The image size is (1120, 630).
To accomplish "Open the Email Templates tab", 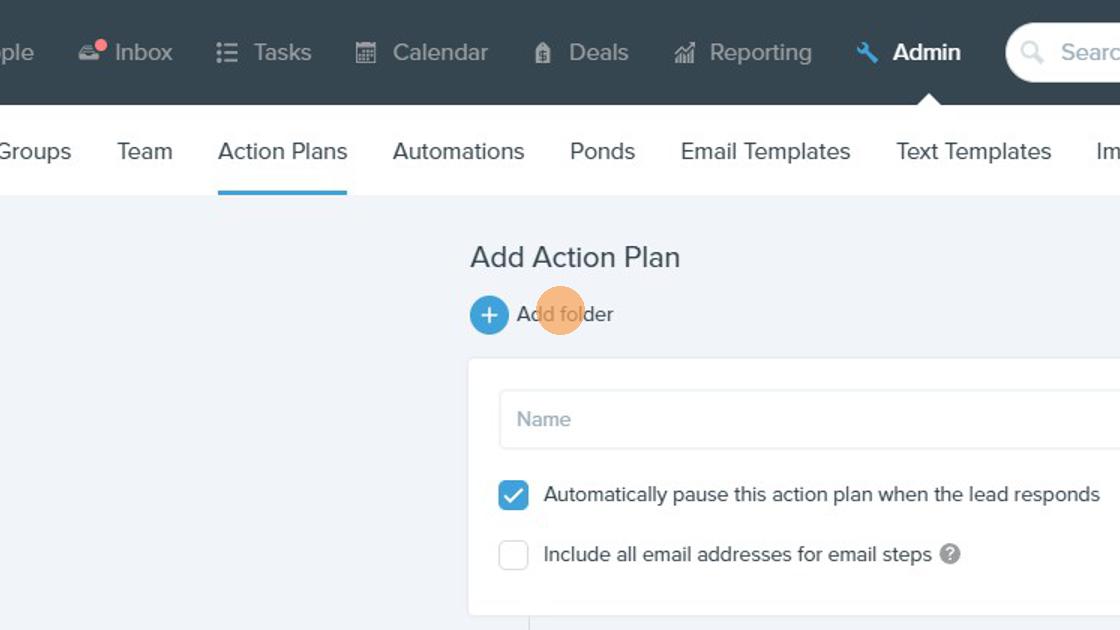I will [x=766, y=151].
